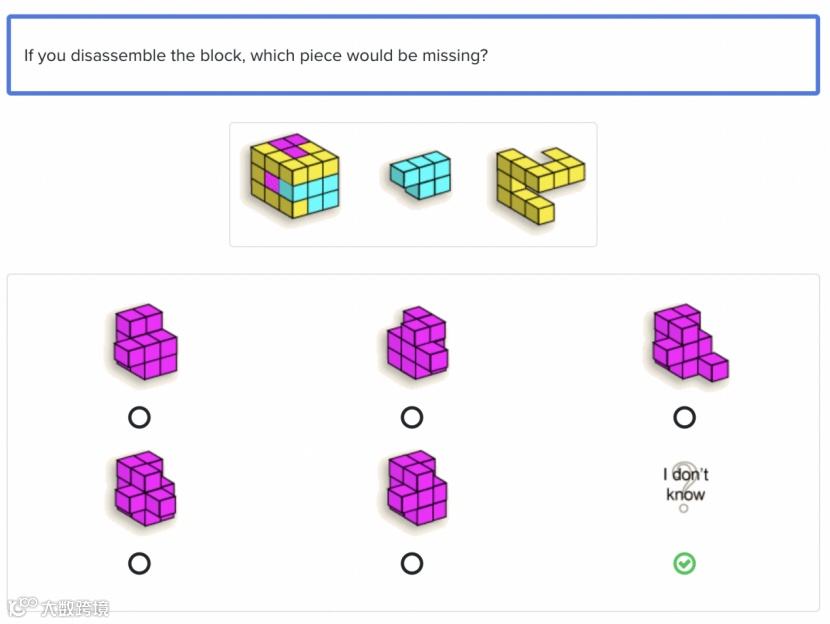Click the gray question mark icon
The image size is (830, 624).
point(685,487)
